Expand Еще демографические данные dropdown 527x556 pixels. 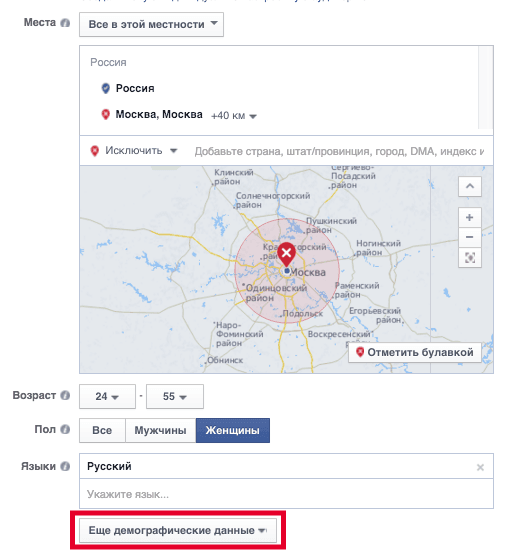coord(178,530)
